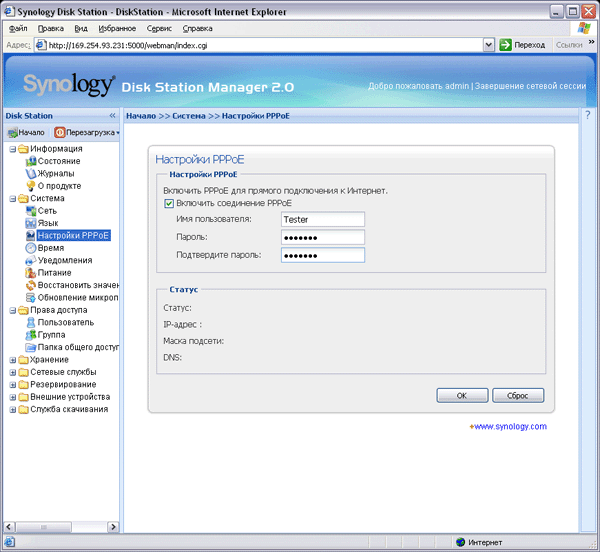Click the OK button

(x=462, y=396)
